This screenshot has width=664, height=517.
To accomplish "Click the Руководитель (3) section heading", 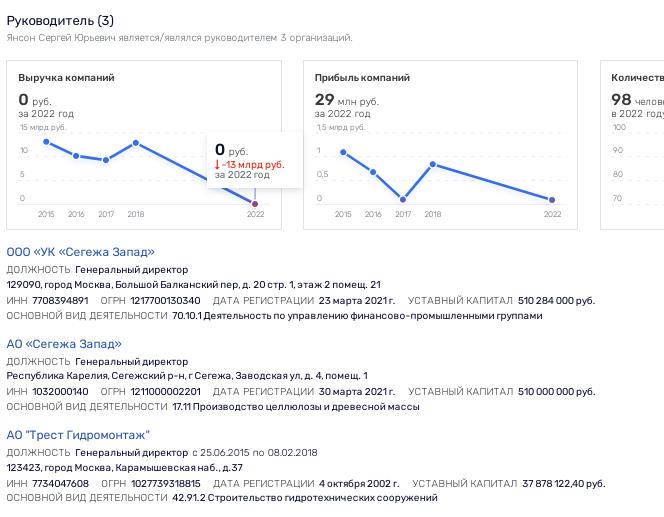I will coord(60,20).
